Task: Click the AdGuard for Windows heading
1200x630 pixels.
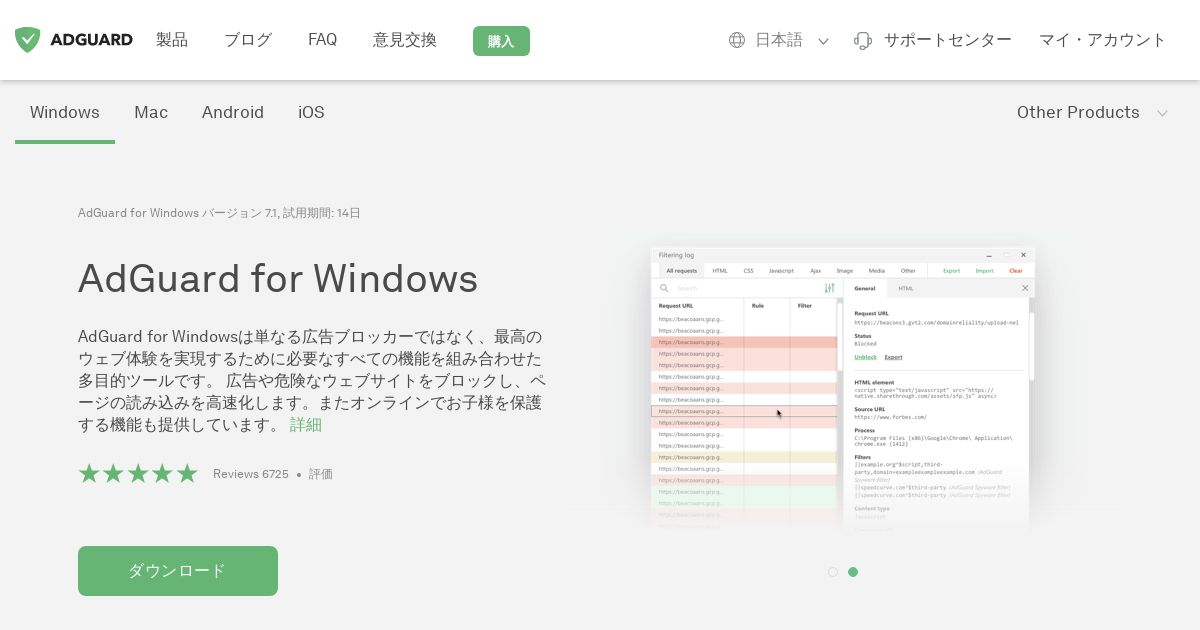Action: click(278, 278)
